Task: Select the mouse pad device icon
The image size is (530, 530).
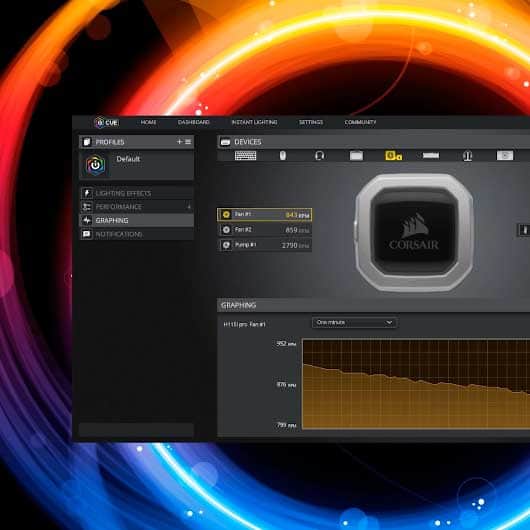Action: coord(356,155)
